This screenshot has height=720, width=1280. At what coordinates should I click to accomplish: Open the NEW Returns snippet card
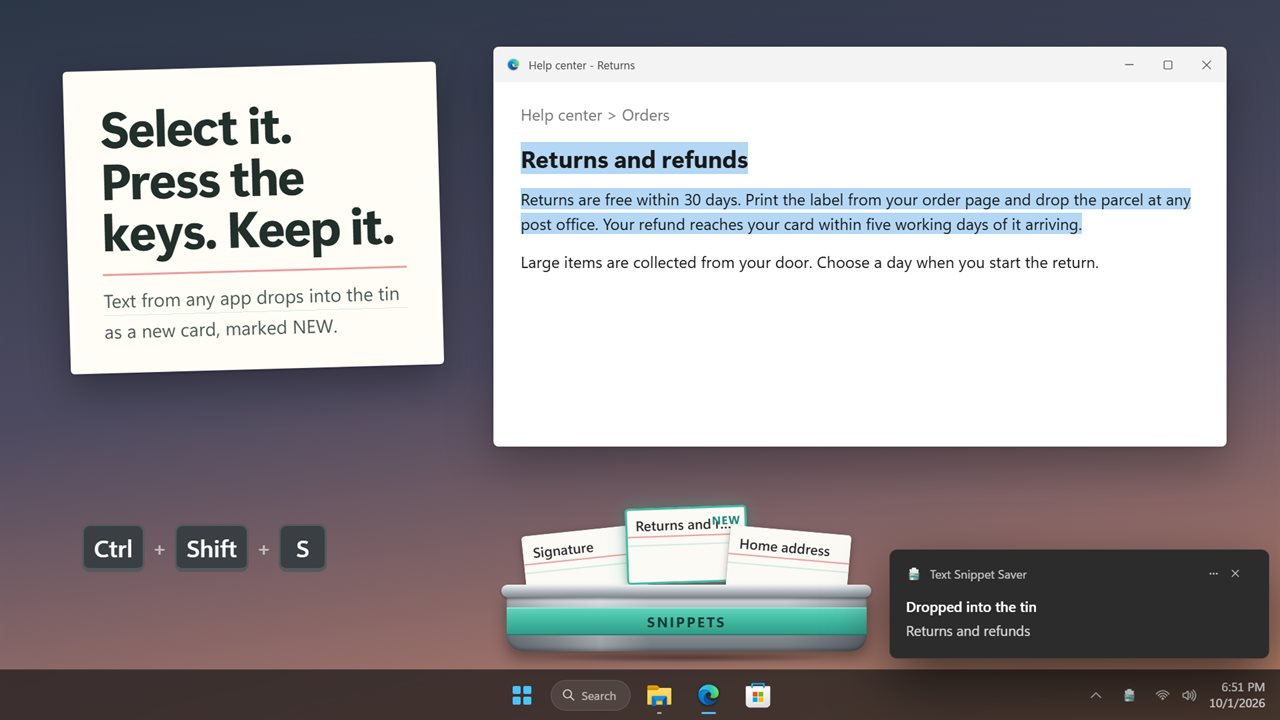click(685, 543)
